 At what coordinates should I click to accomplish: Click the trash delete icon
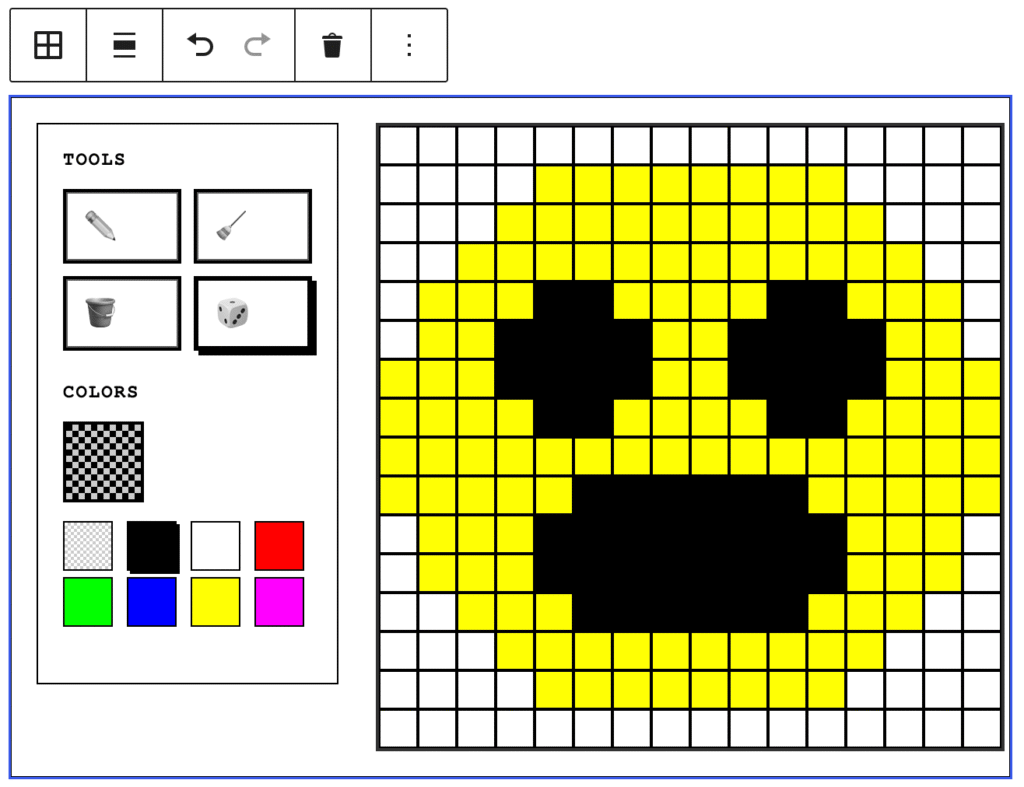pyautogui.click(x=332, y=45)
